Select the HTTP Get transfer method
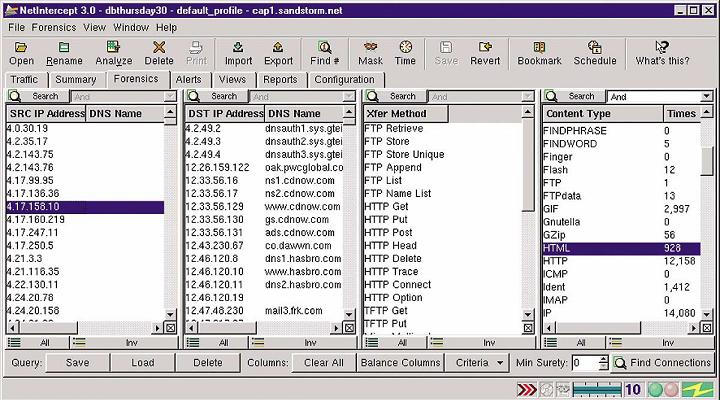 [x=443, y=207]
